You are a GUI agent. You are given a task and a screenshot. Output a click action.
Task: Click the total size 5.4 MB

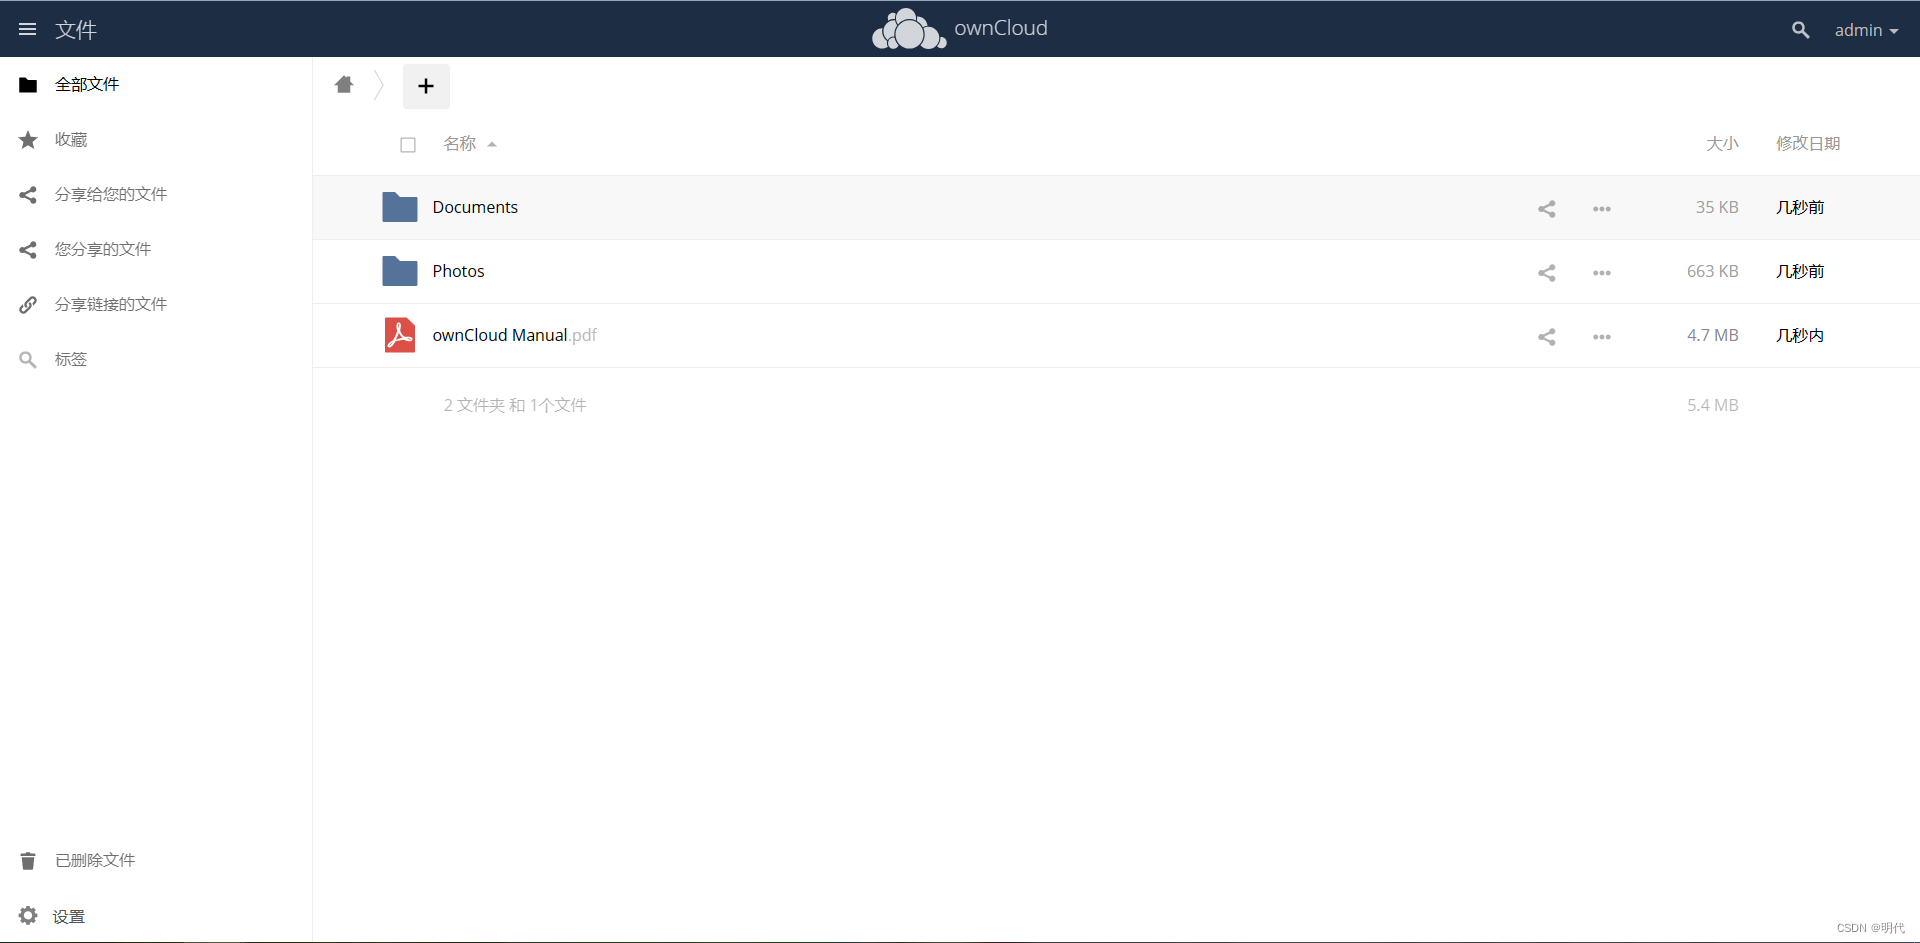[x=1713, y=405]
